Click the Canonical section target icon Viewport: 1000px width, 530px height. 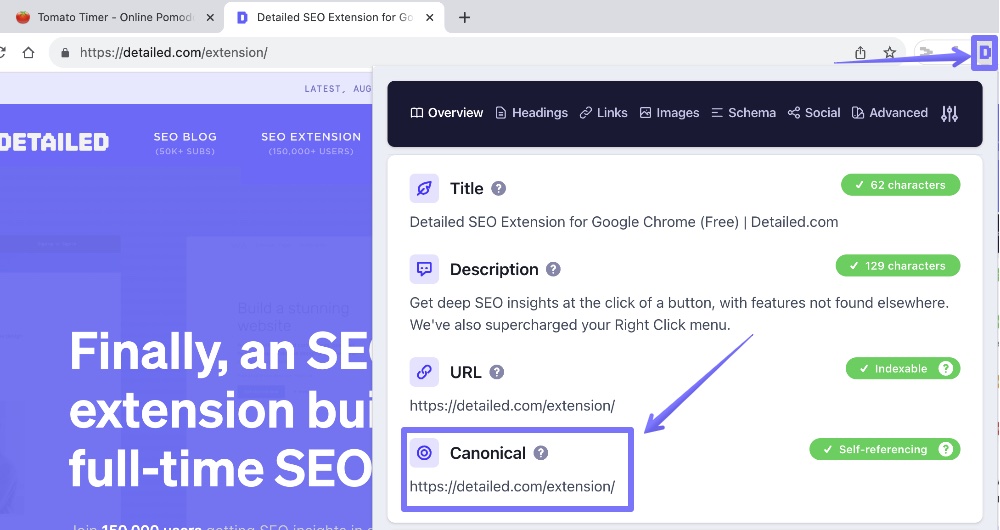424,453
